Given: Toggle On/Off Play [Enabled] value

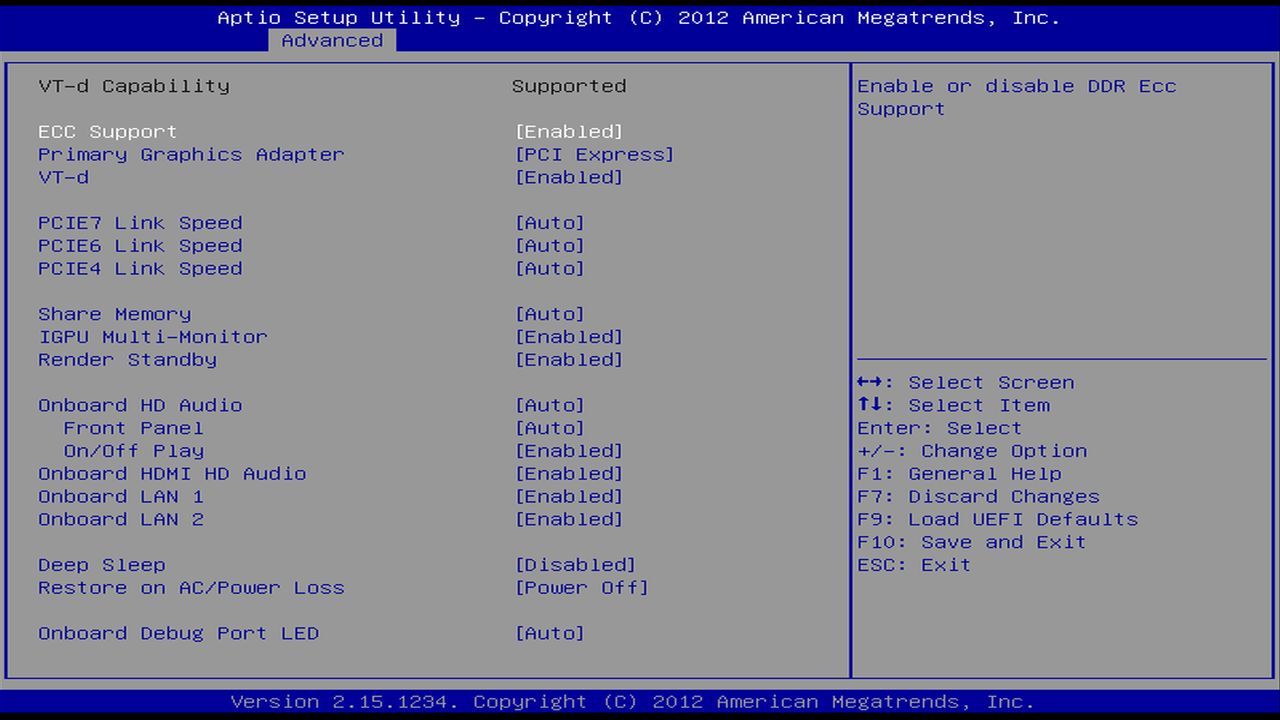Looking at the screenshot, I should point(569,451).
